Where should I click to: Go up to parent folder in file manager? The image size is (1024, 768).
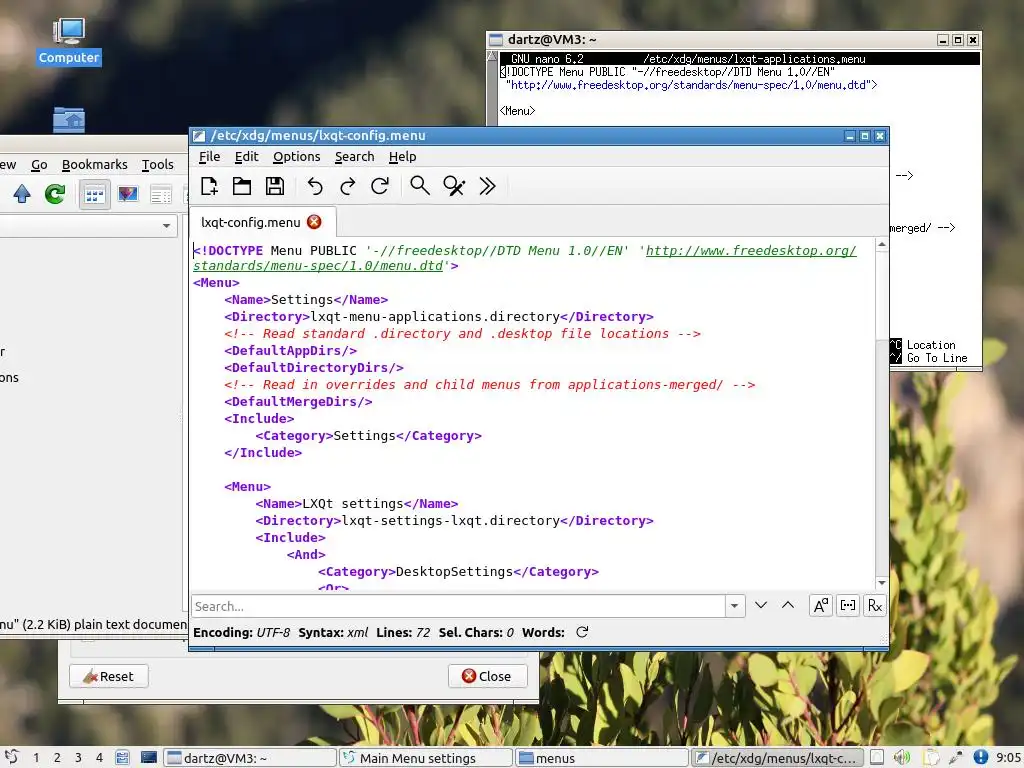(x=22, y=194)
